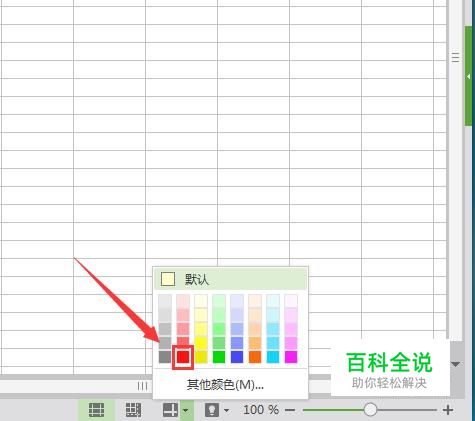This screenshot has width=475, height=421.
Task: Pick the pure yellow bottom swatch
Action: (201, 357)
